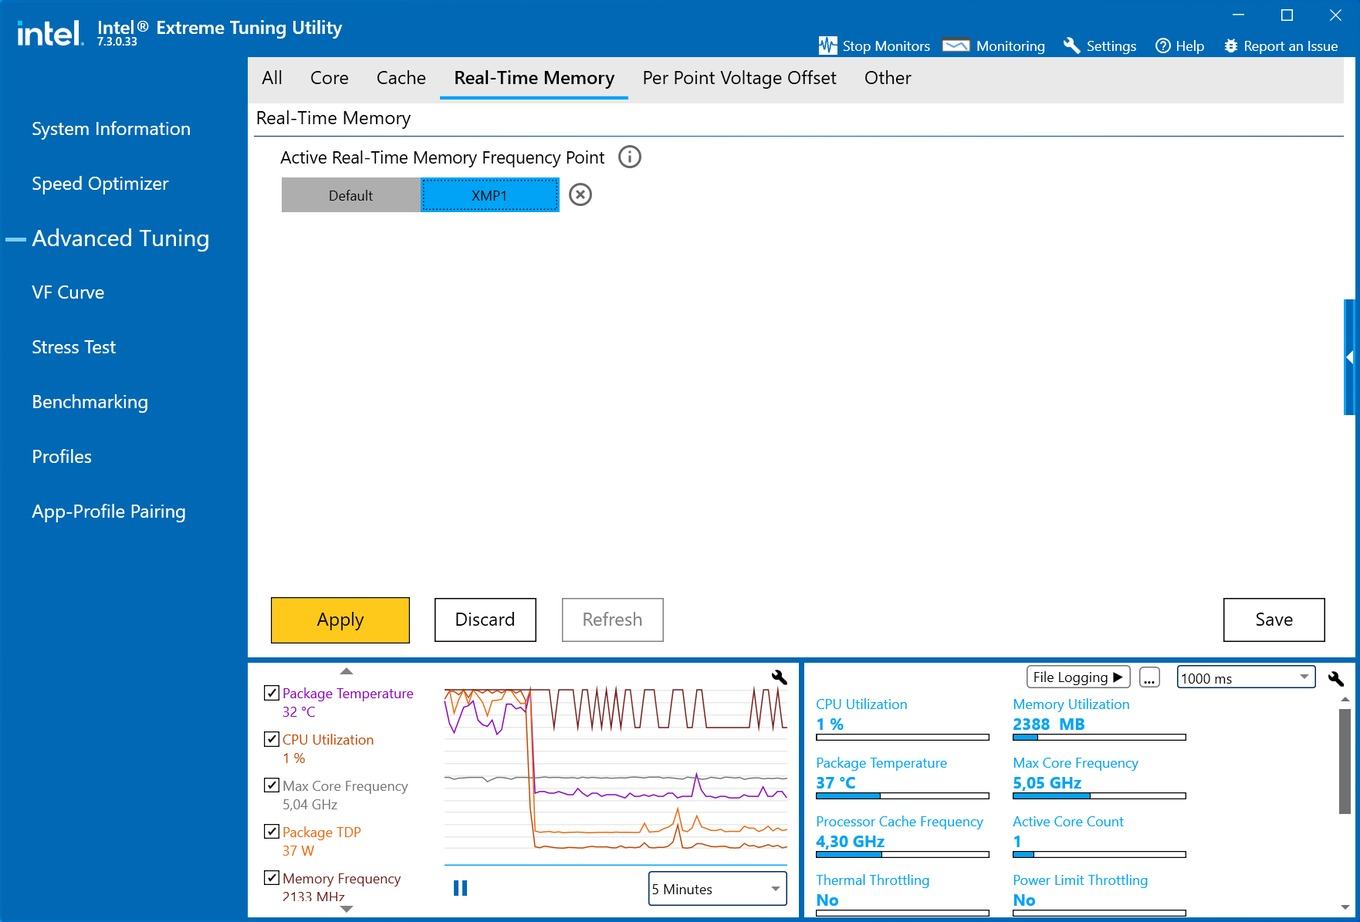Click the Memory Utilization progress bar
1360x922 pixels.
click(1099, 737)
